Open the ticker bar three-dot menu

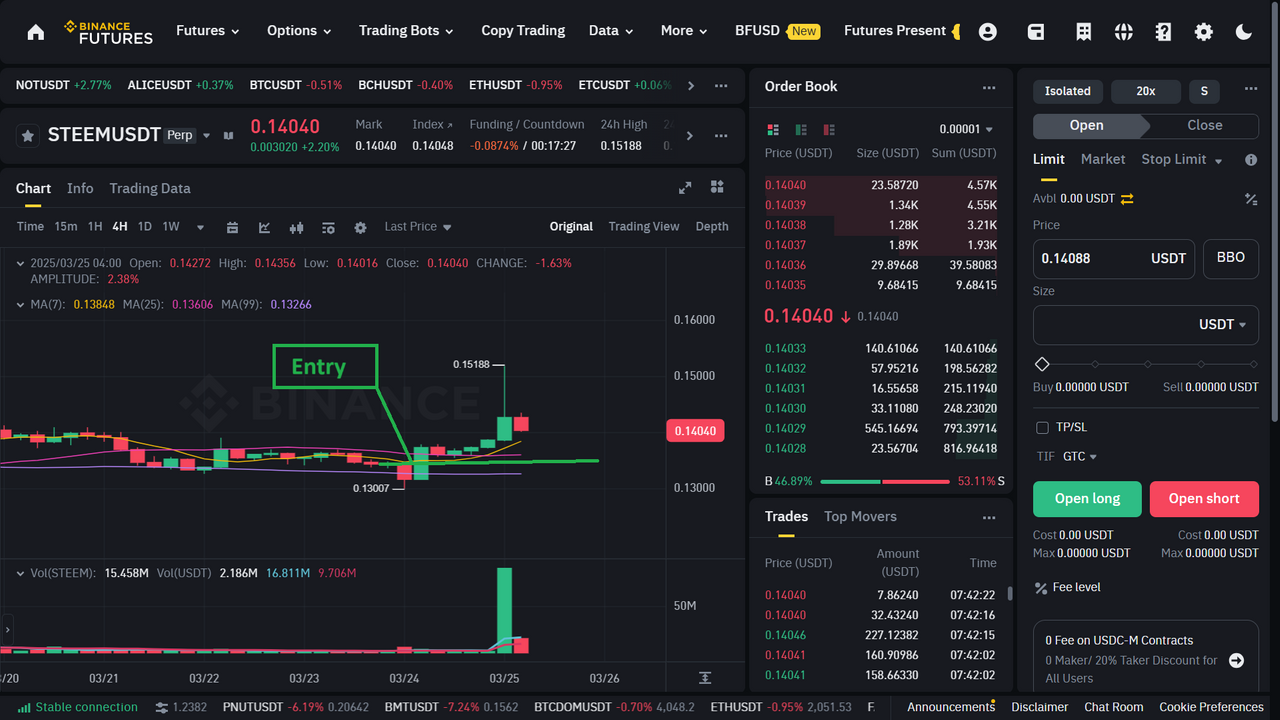721,86
